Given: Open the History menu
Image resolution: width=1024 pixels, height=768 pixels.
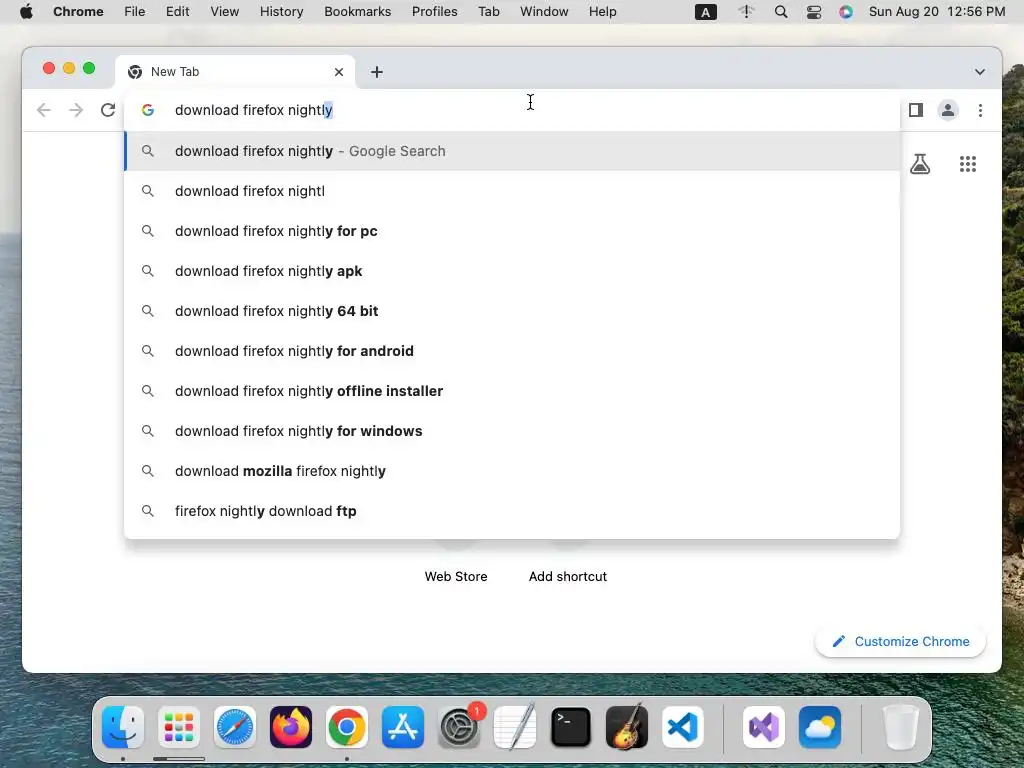Looking at the screenshot, I should tap(281, 12).
